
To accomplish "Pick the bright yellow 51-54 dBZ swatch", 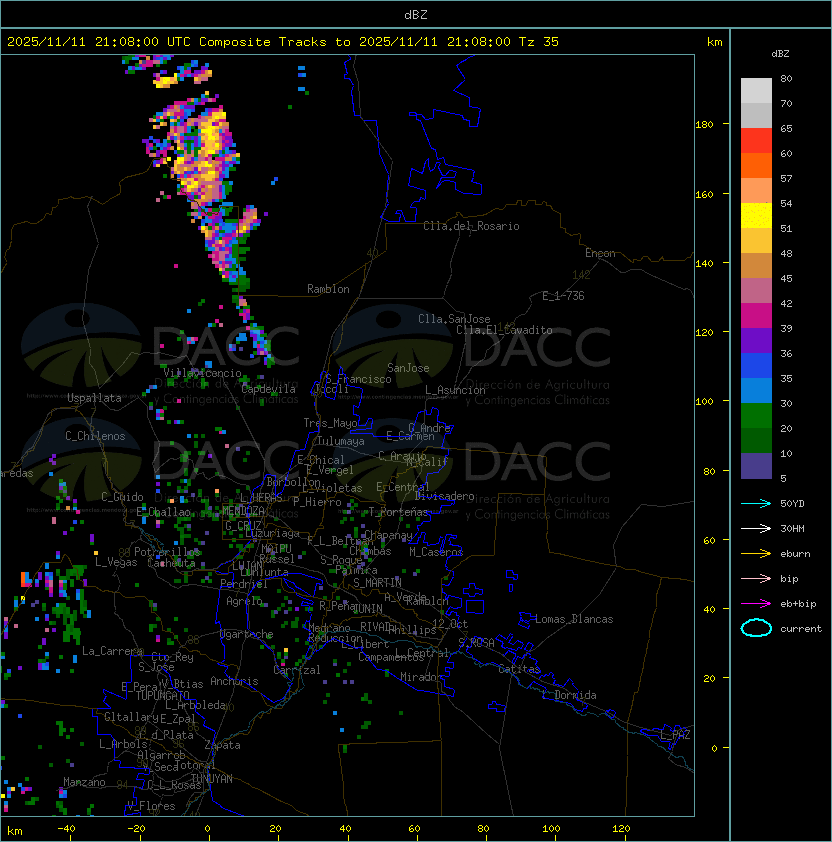I will click(x=756, y=216).
